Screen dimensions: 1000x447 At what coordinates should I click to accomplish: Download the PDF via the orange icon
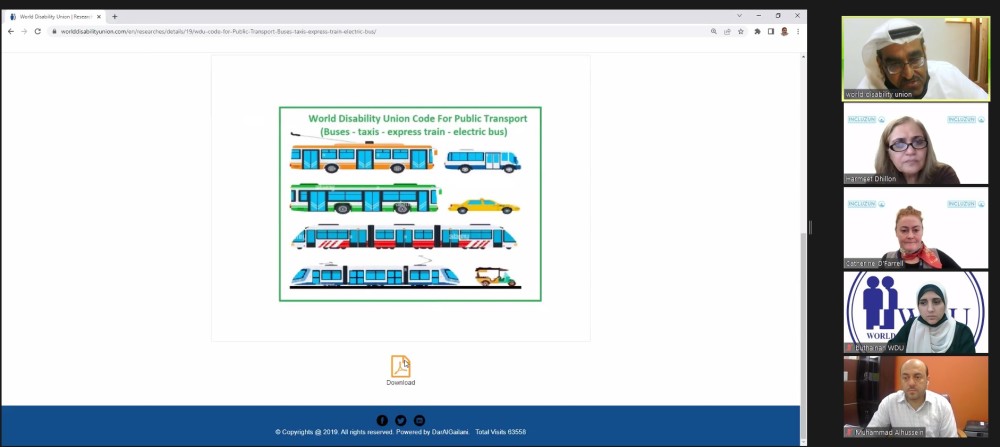click(401, 366)
